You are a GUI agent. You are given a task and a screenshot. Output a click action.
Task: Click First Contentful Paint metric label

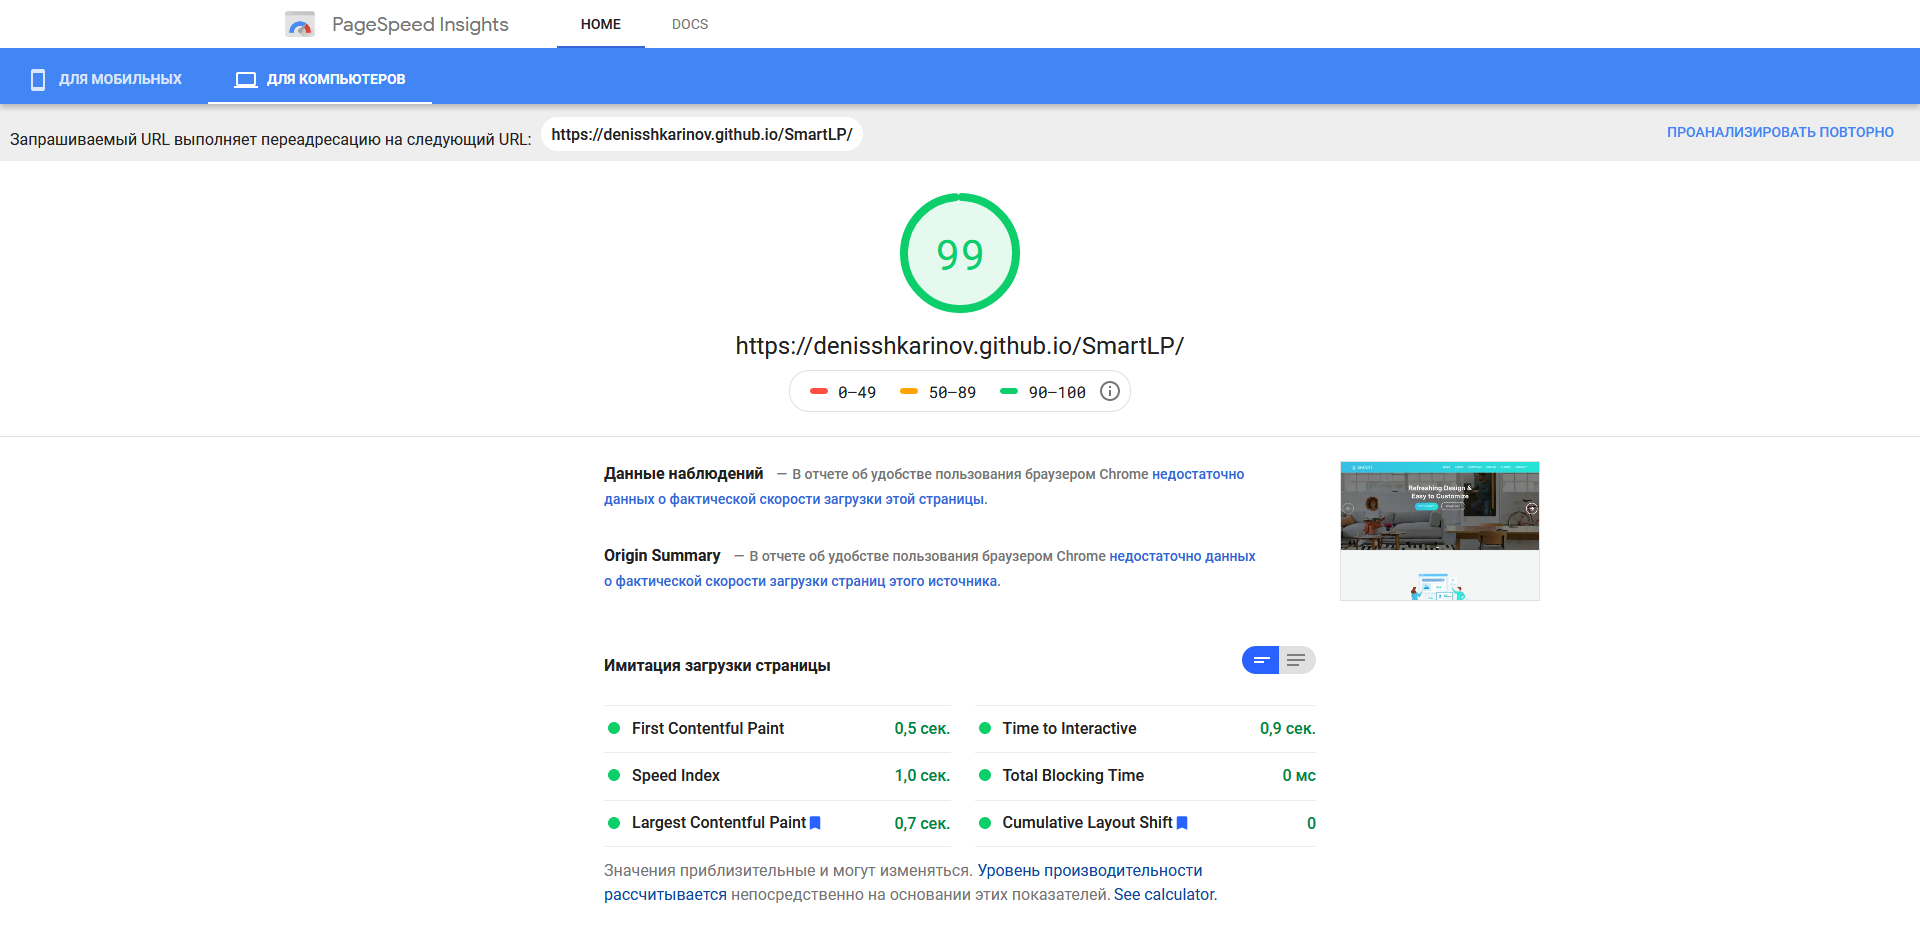708,728
